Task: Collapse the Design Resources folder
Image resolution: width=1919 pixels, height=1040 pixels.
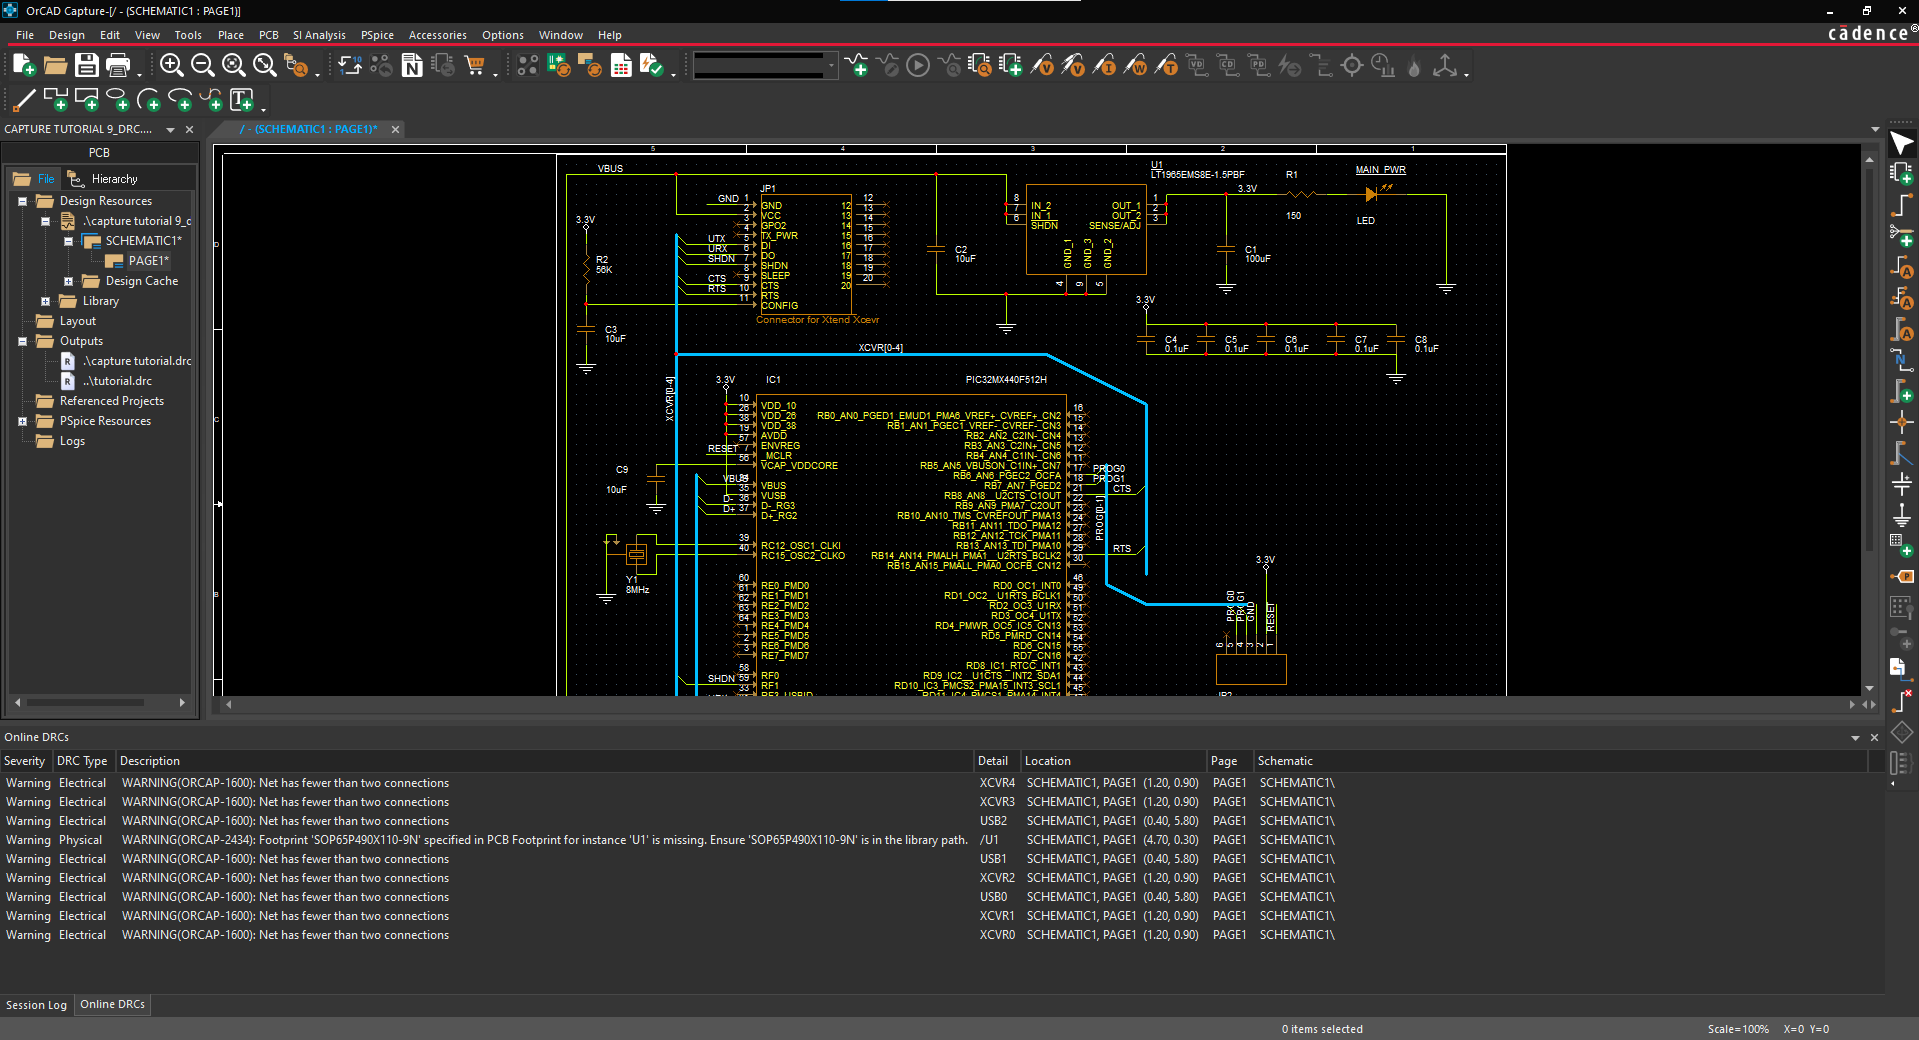Action: click(22, 200)
